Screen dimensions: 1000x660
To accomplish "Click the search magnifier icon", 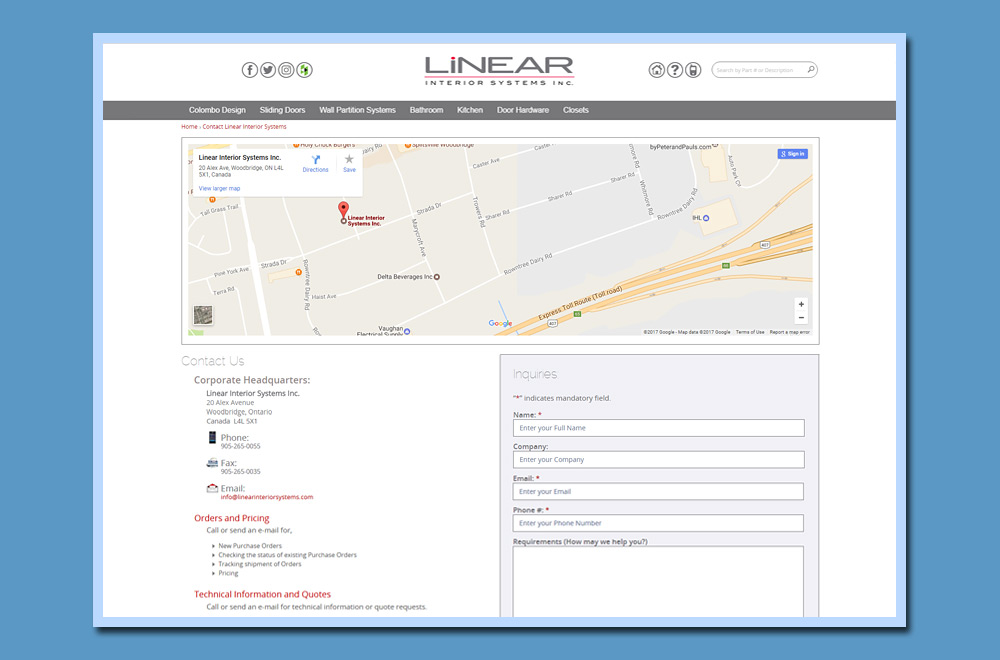I will tap(811, 70).
